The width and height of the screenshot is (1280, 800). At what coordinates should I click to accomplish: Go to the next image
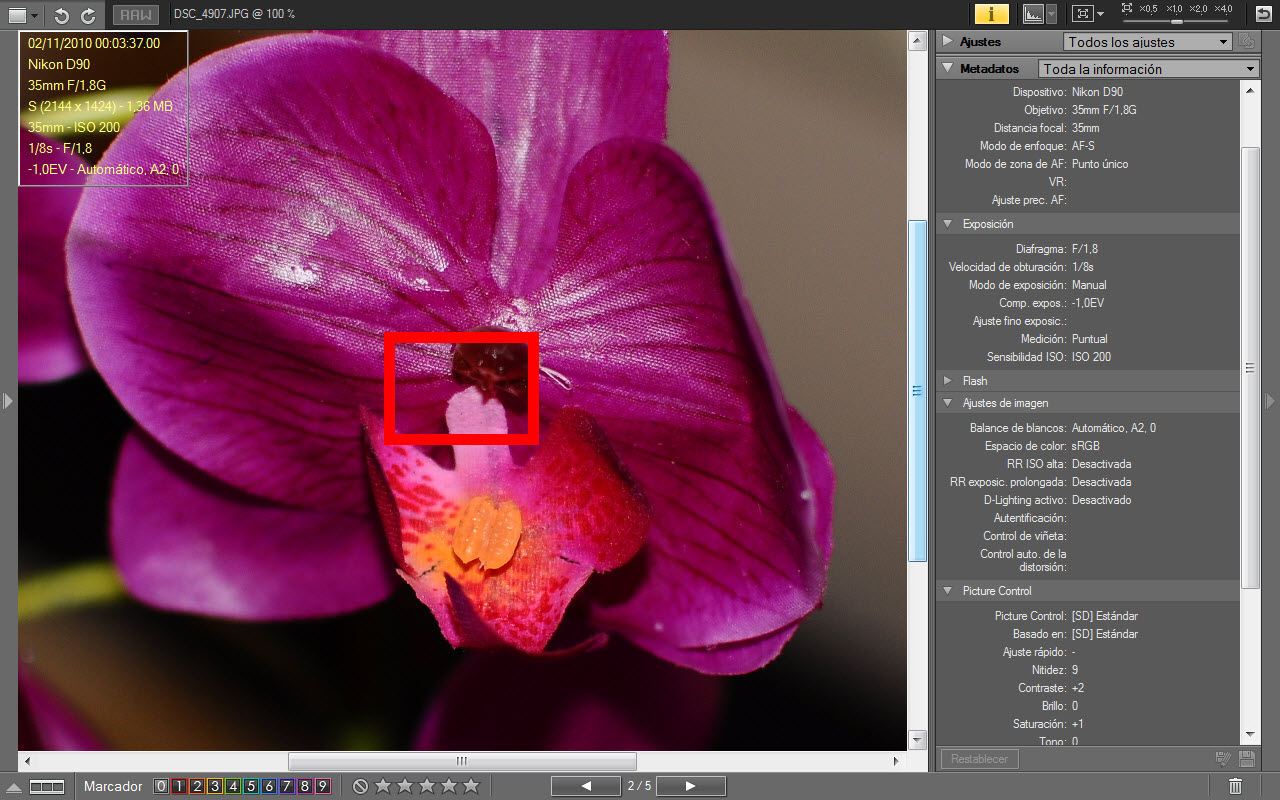[690, 786]
